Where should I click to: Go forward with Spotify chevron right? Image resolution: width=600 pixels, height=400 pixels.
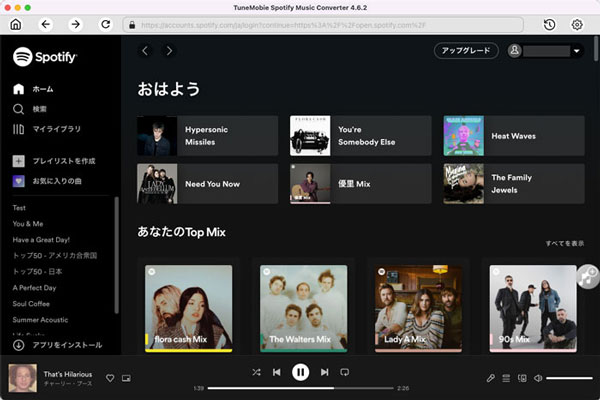pyautogui.click(x=169, y=51)
